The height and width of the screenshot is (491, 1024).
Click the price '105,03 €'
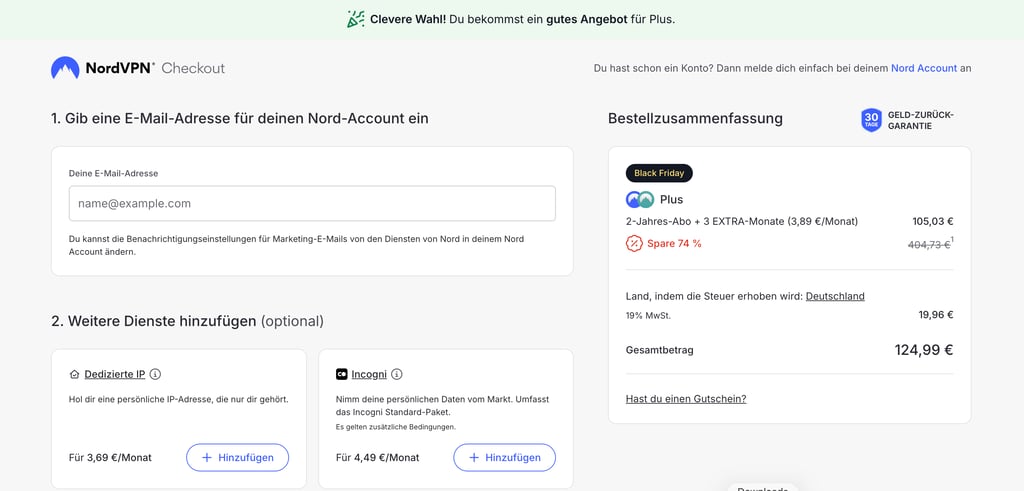click(x=933, y=221)
